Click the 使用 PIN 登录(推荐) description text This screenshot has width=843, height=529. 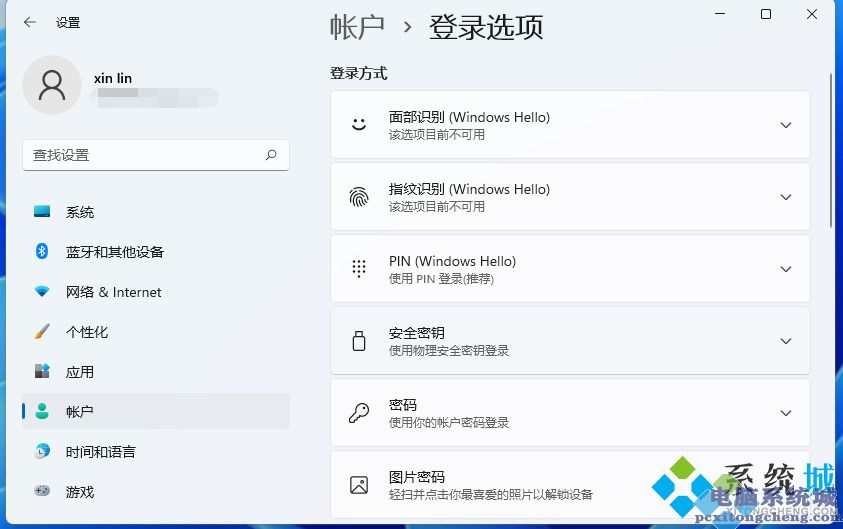(x=441, y=278)
